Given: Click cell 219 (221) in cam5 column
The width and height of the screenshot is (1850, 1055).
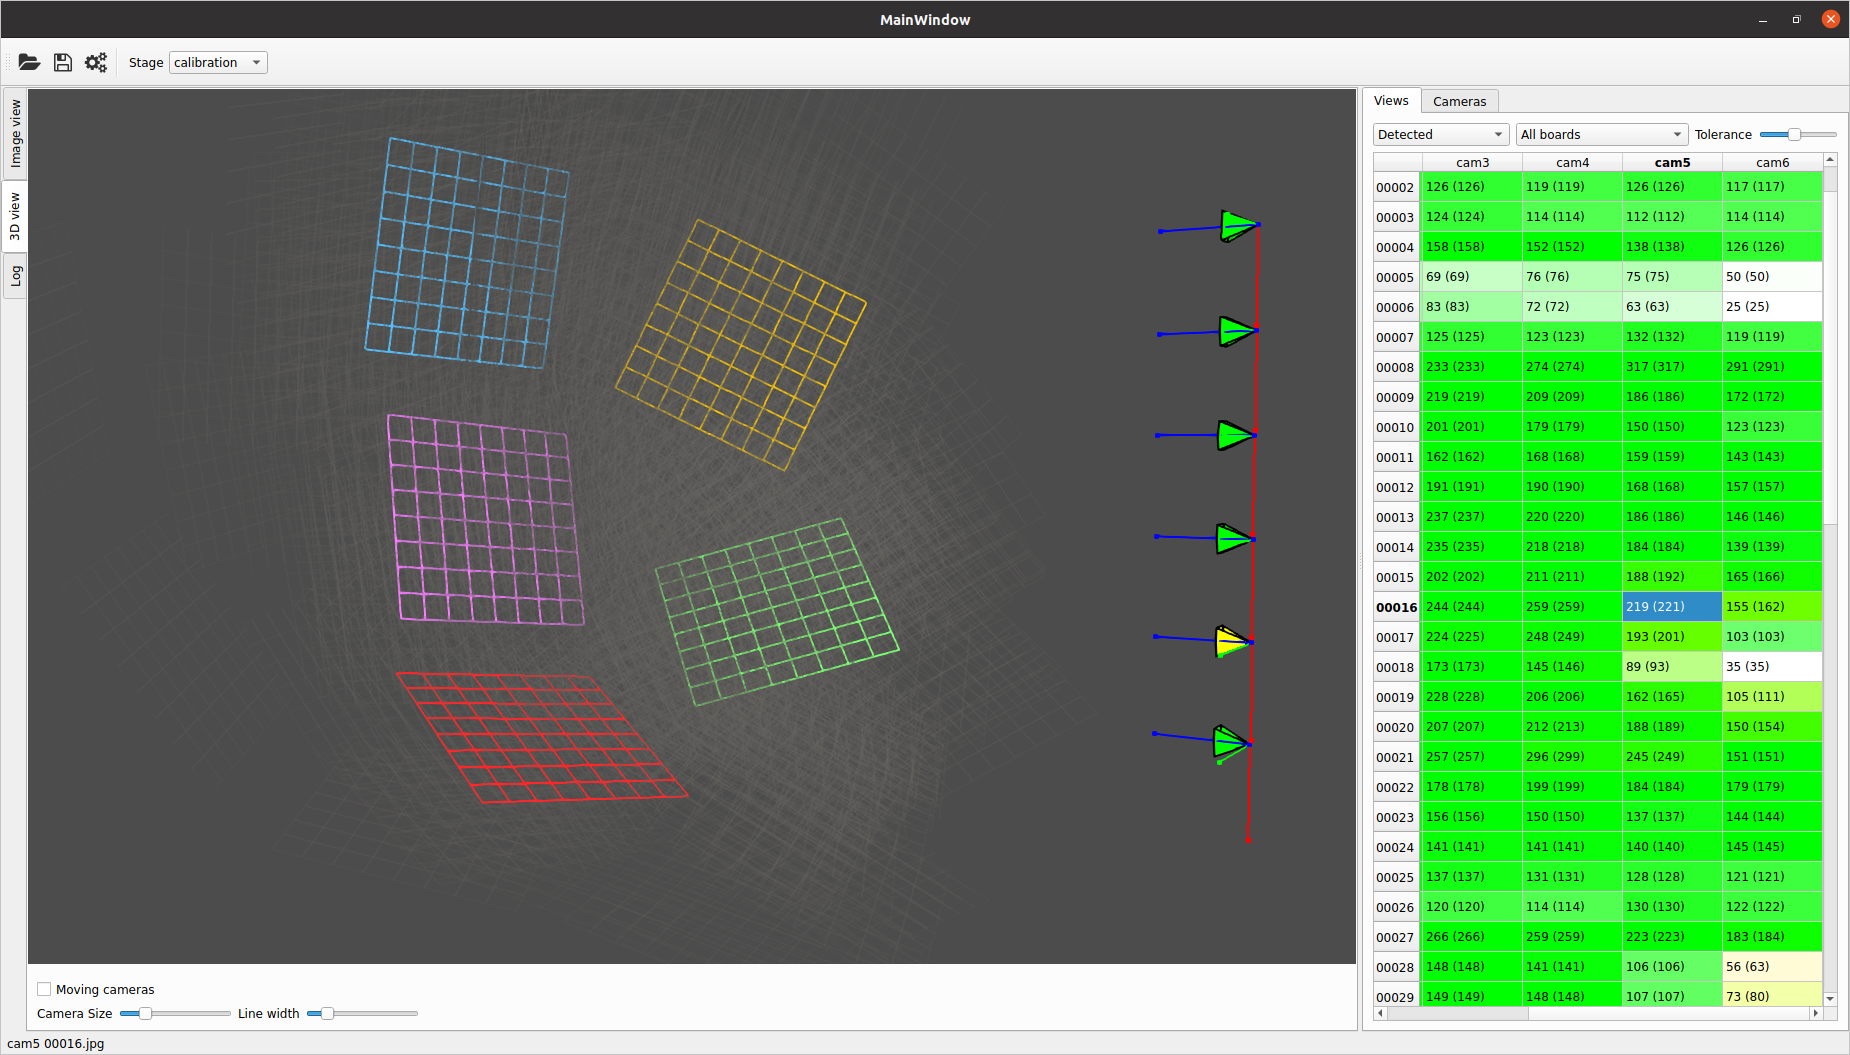Looking at the screenshot, I should pos(1672,606).
